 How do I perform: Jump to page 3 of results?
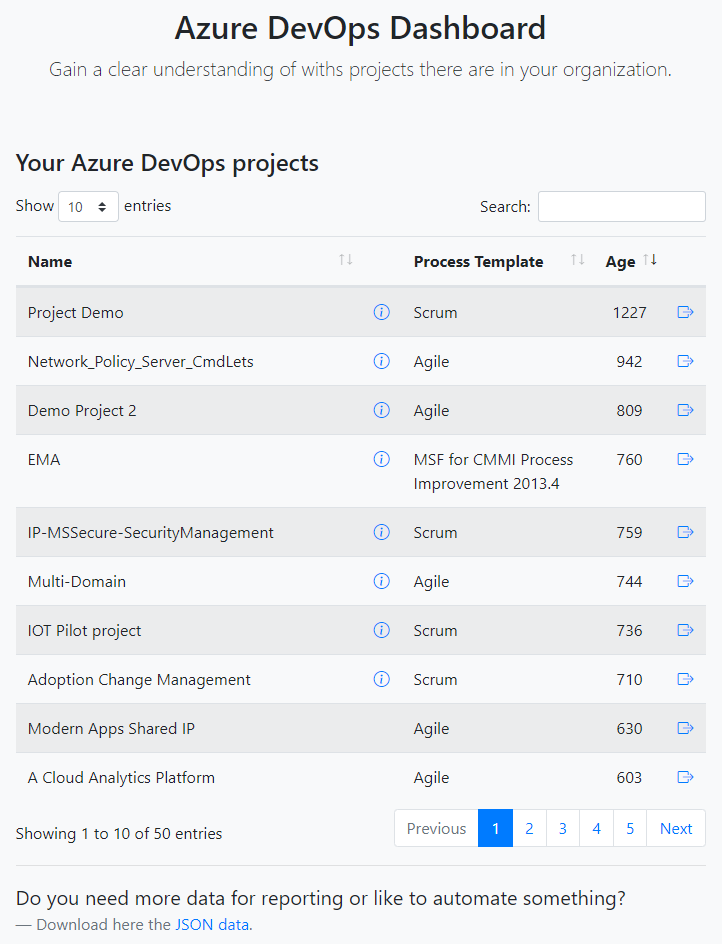pos(562,828)
